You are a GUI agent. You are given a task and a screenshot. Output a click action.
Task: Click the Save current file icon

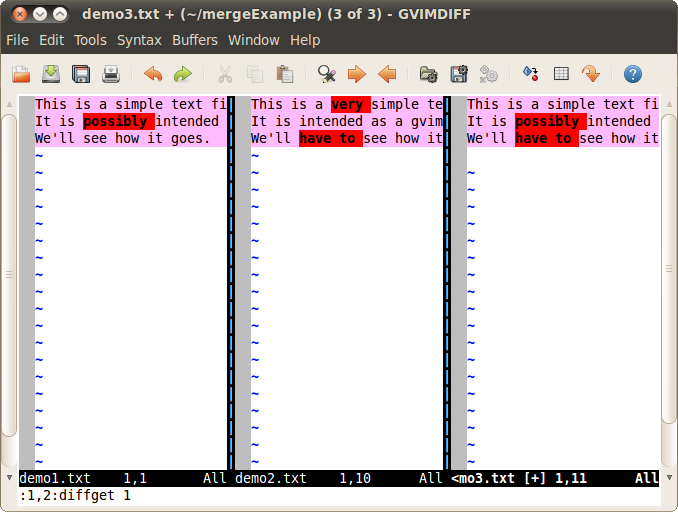point(51,74)
